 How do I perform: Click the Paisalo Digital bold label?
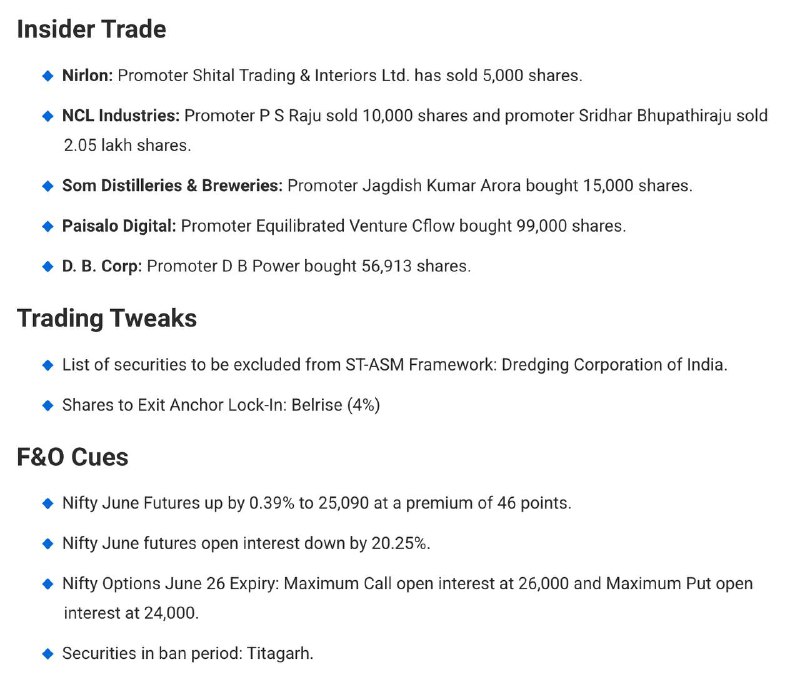[119, 226]
